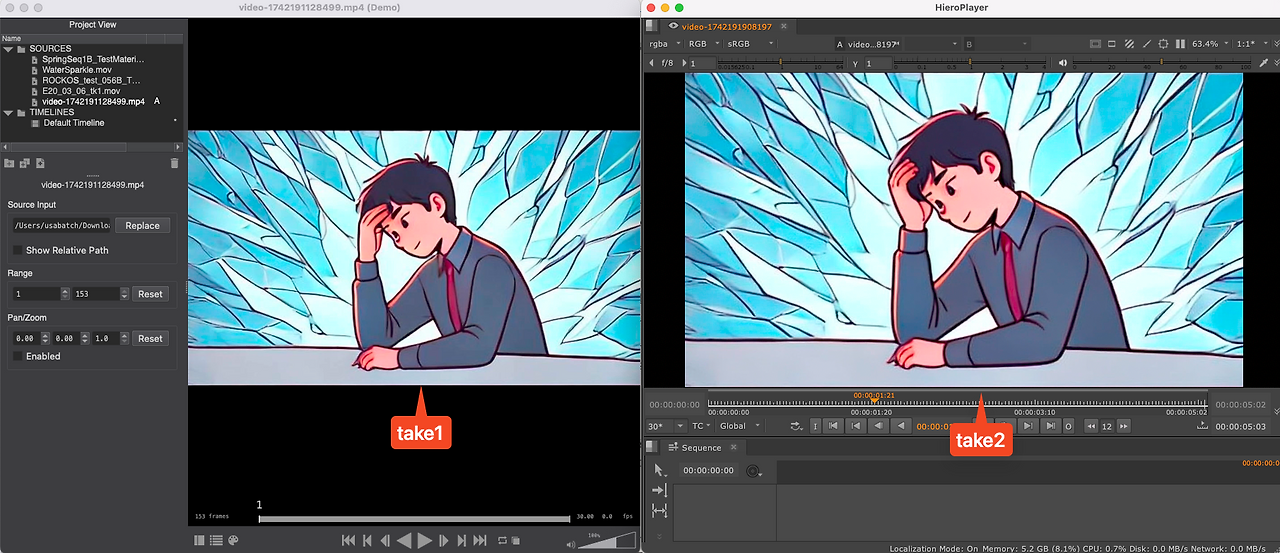
Task: Reset the Pan/Zoom values
Action: pyautogui.click(x=150, y=338)
